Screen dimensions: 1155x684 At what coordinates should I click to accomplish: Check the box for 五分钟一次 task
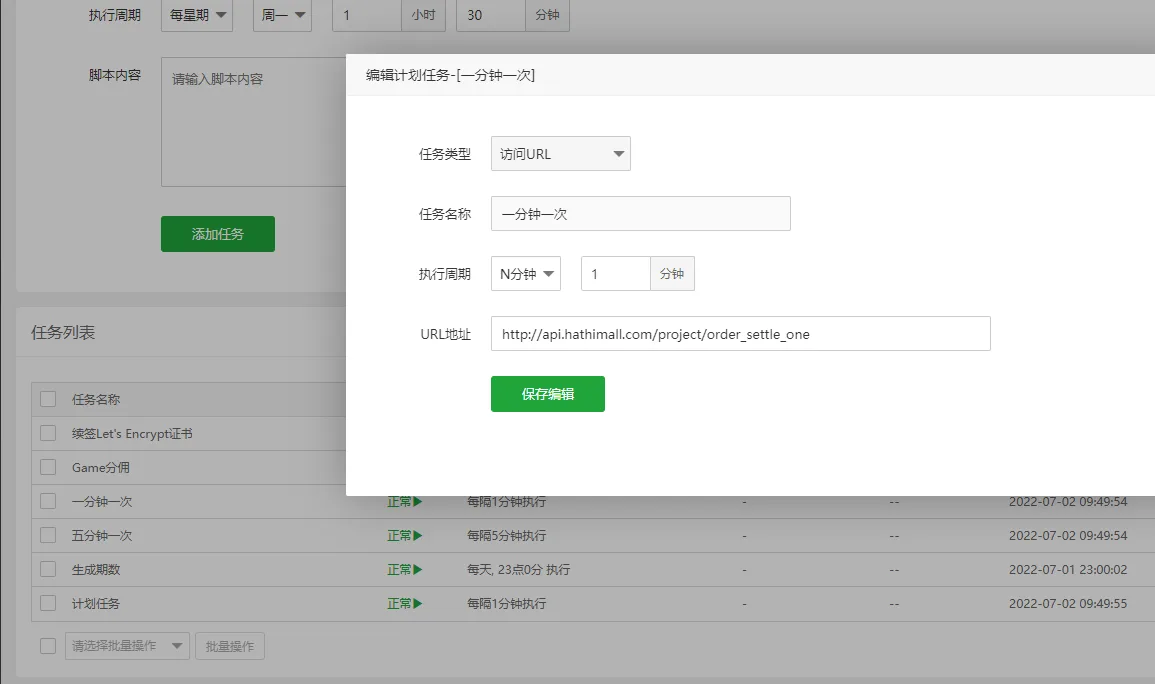point(48,535)
